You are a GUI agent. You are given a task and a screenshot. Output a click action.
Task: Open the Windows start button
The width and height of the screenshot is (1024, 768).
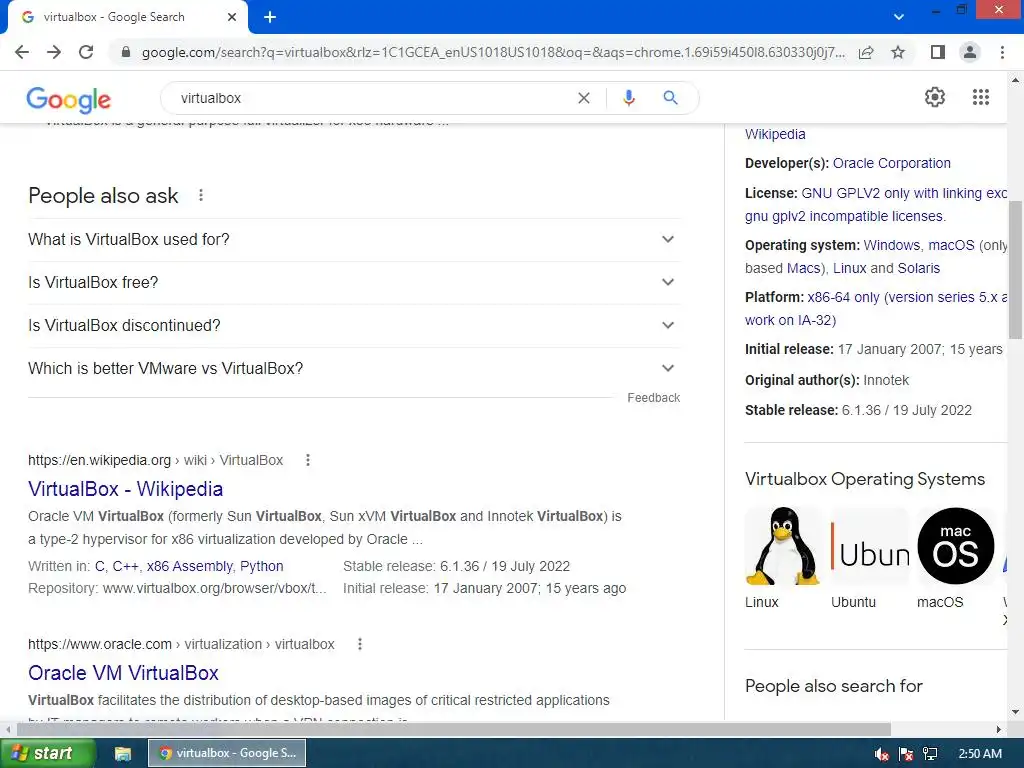[x=47, y=753]
